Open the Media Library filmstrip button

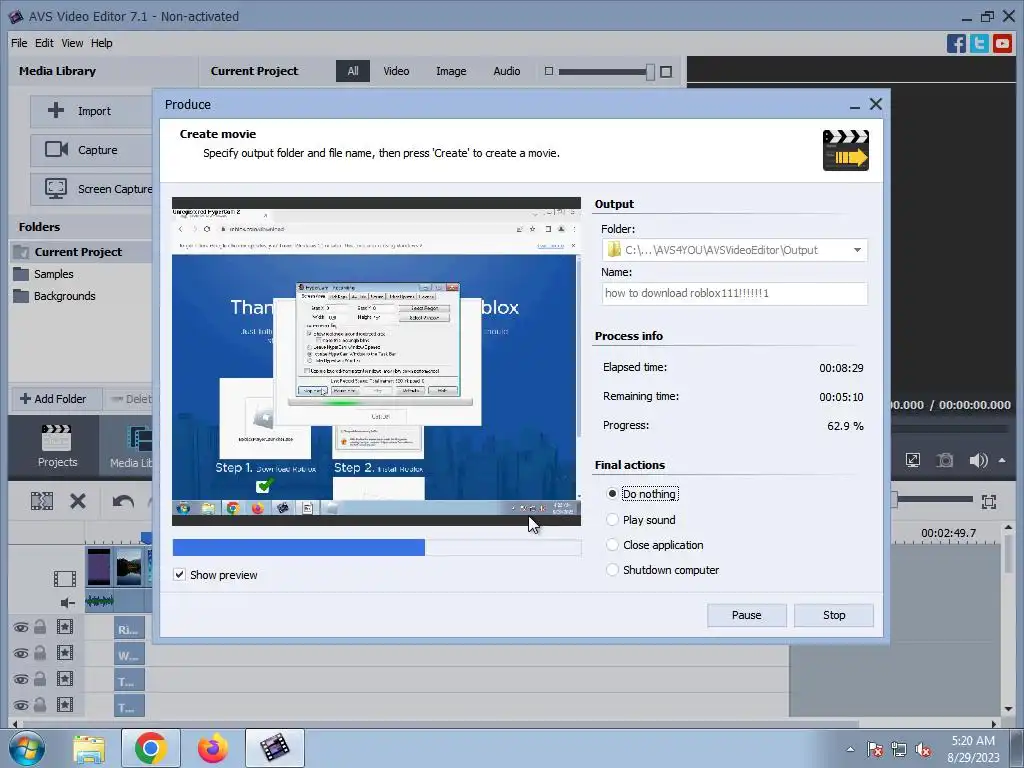[x=131, y=445]
